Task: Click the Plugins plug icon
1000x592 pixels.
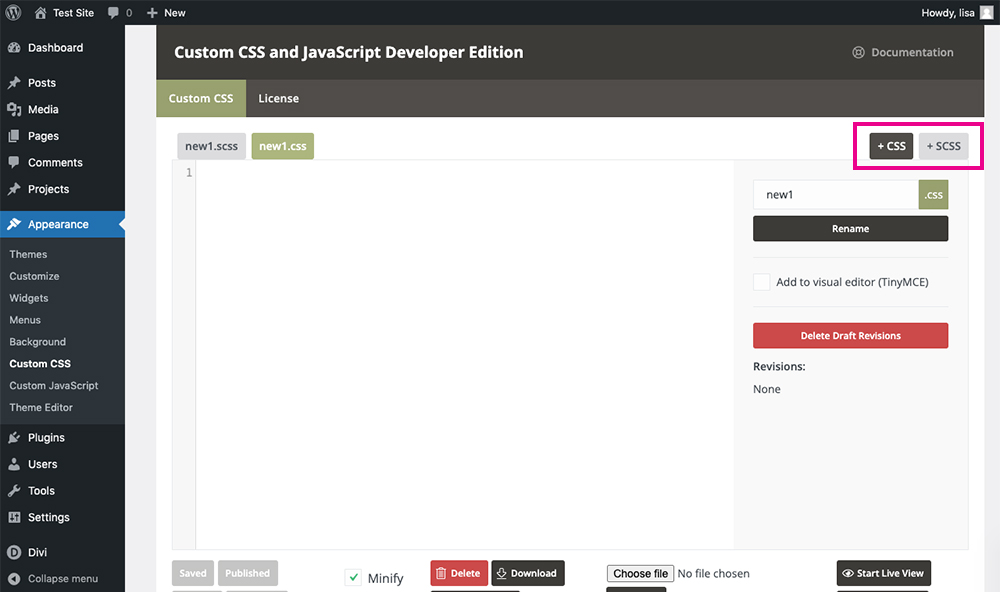Action: pos(14,438)
